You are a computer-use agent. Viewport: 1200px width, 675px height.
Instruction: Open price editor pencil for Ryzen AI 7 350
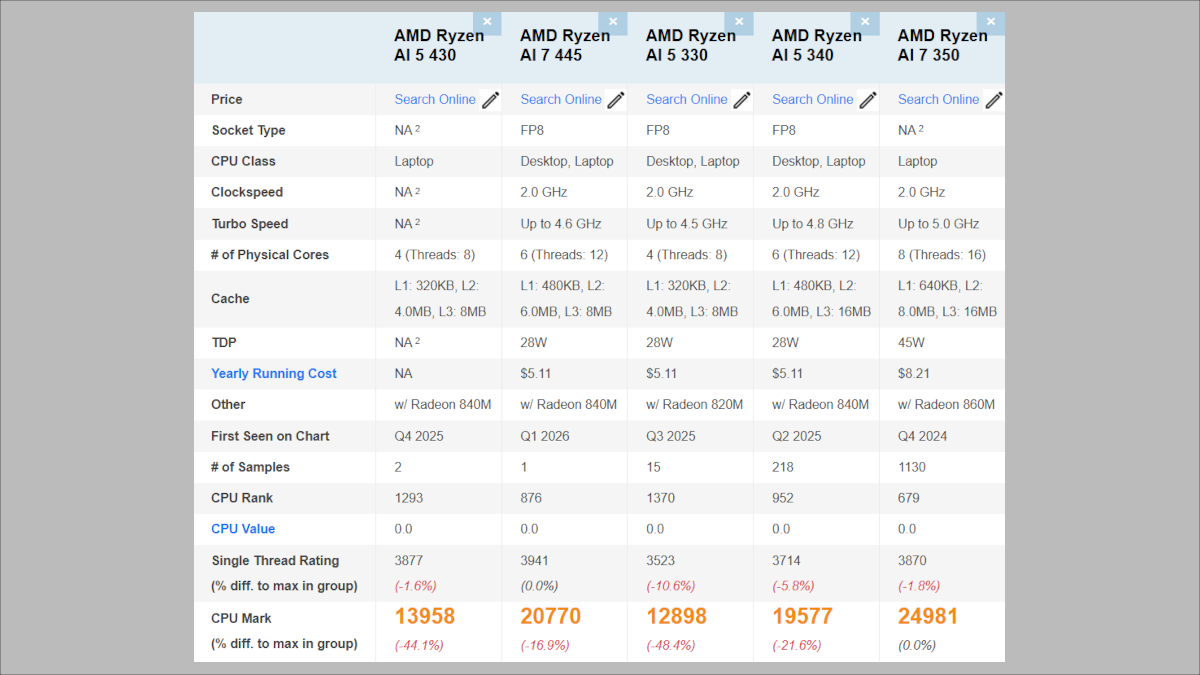[993, 100]
